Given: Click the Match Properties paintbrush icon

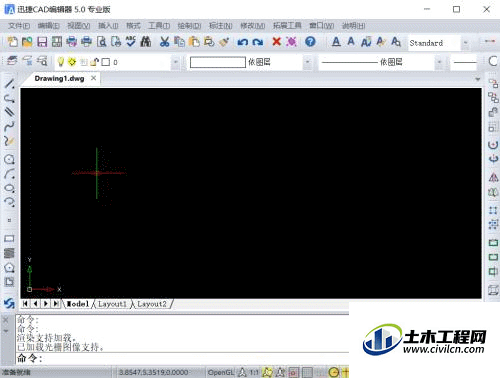Looking at the screenshot, I should click(224, 42).
